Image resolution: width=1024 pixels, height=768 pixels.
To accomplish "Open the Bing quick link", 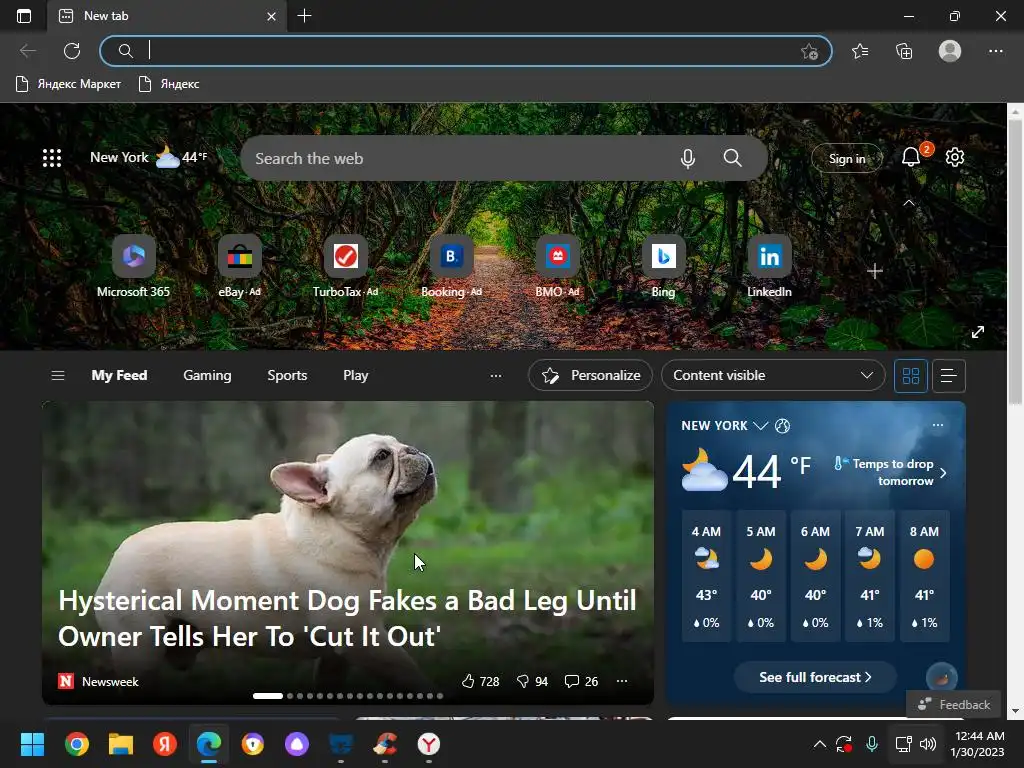I will click(664, 267).
